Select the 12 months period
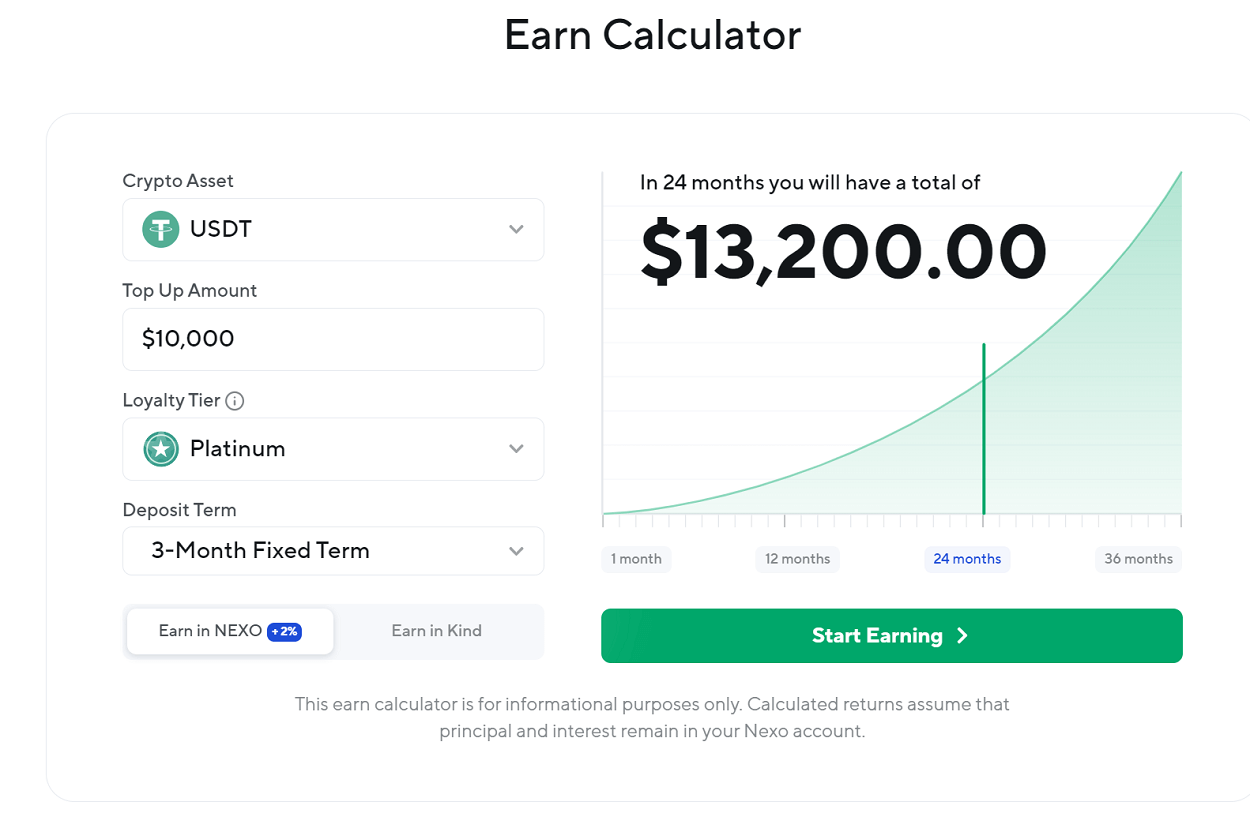Image resolution: width=1250 pixels, height=813 pixels. [798, 559]
